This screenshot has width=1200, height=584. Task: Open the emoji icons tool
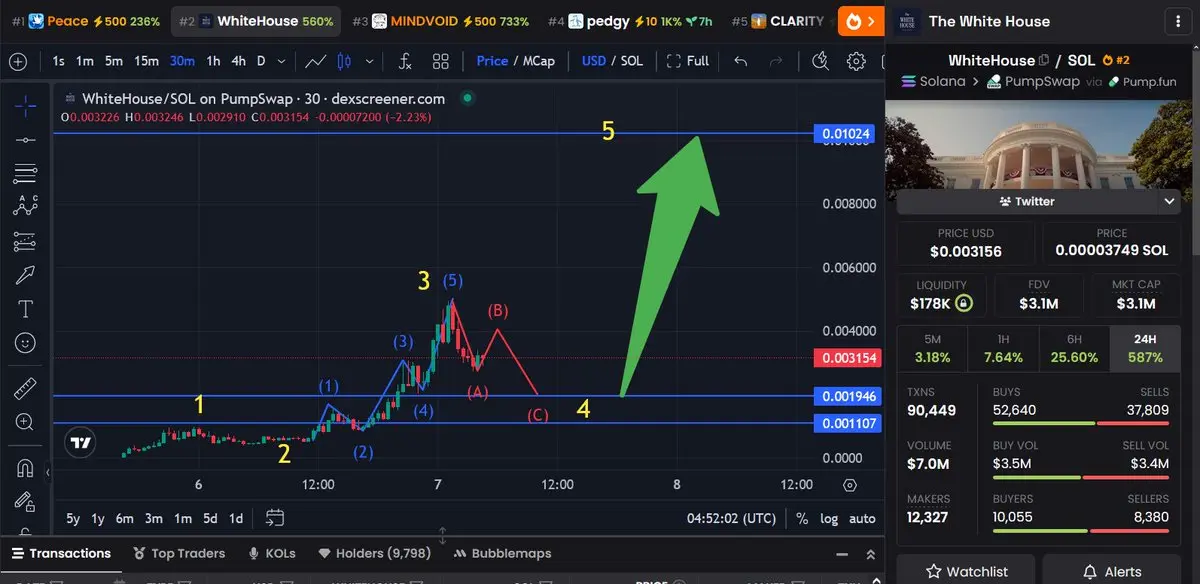coord(26,342)
